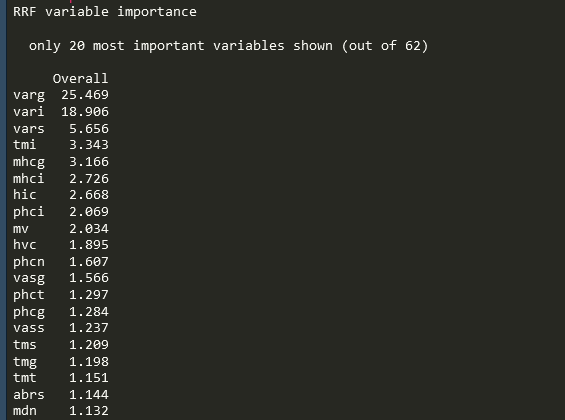Select the phci variable name
565x420 pixels.
[x=28, y=212]
